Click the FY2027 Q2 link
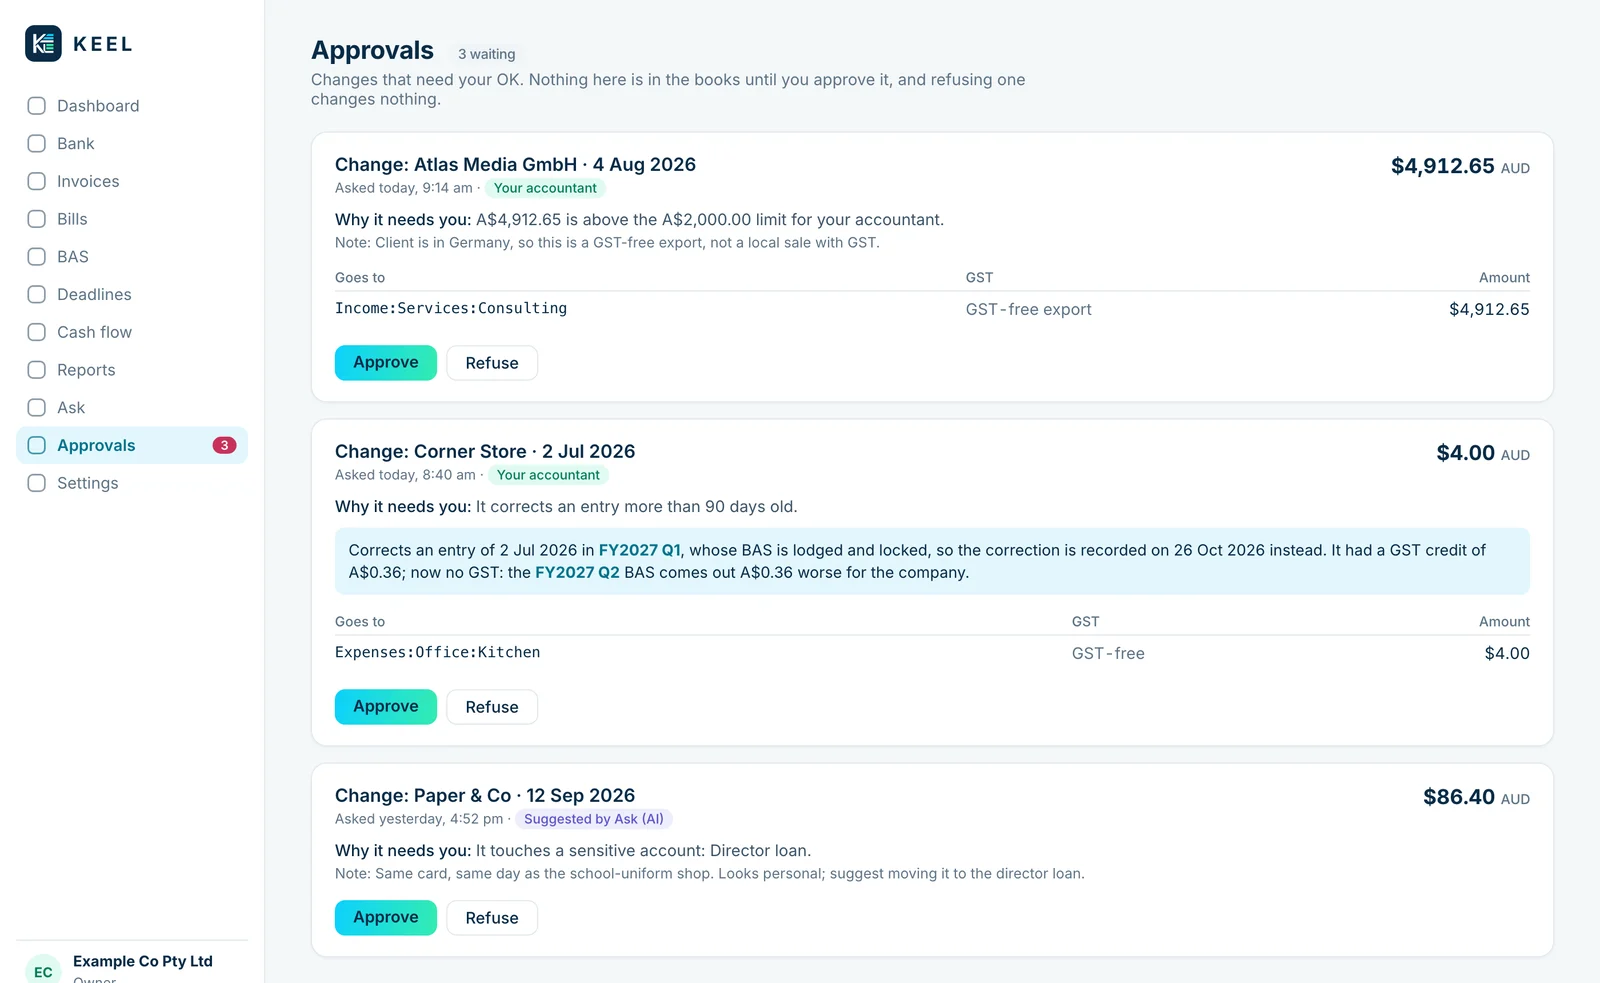 [x=577, y=572]
